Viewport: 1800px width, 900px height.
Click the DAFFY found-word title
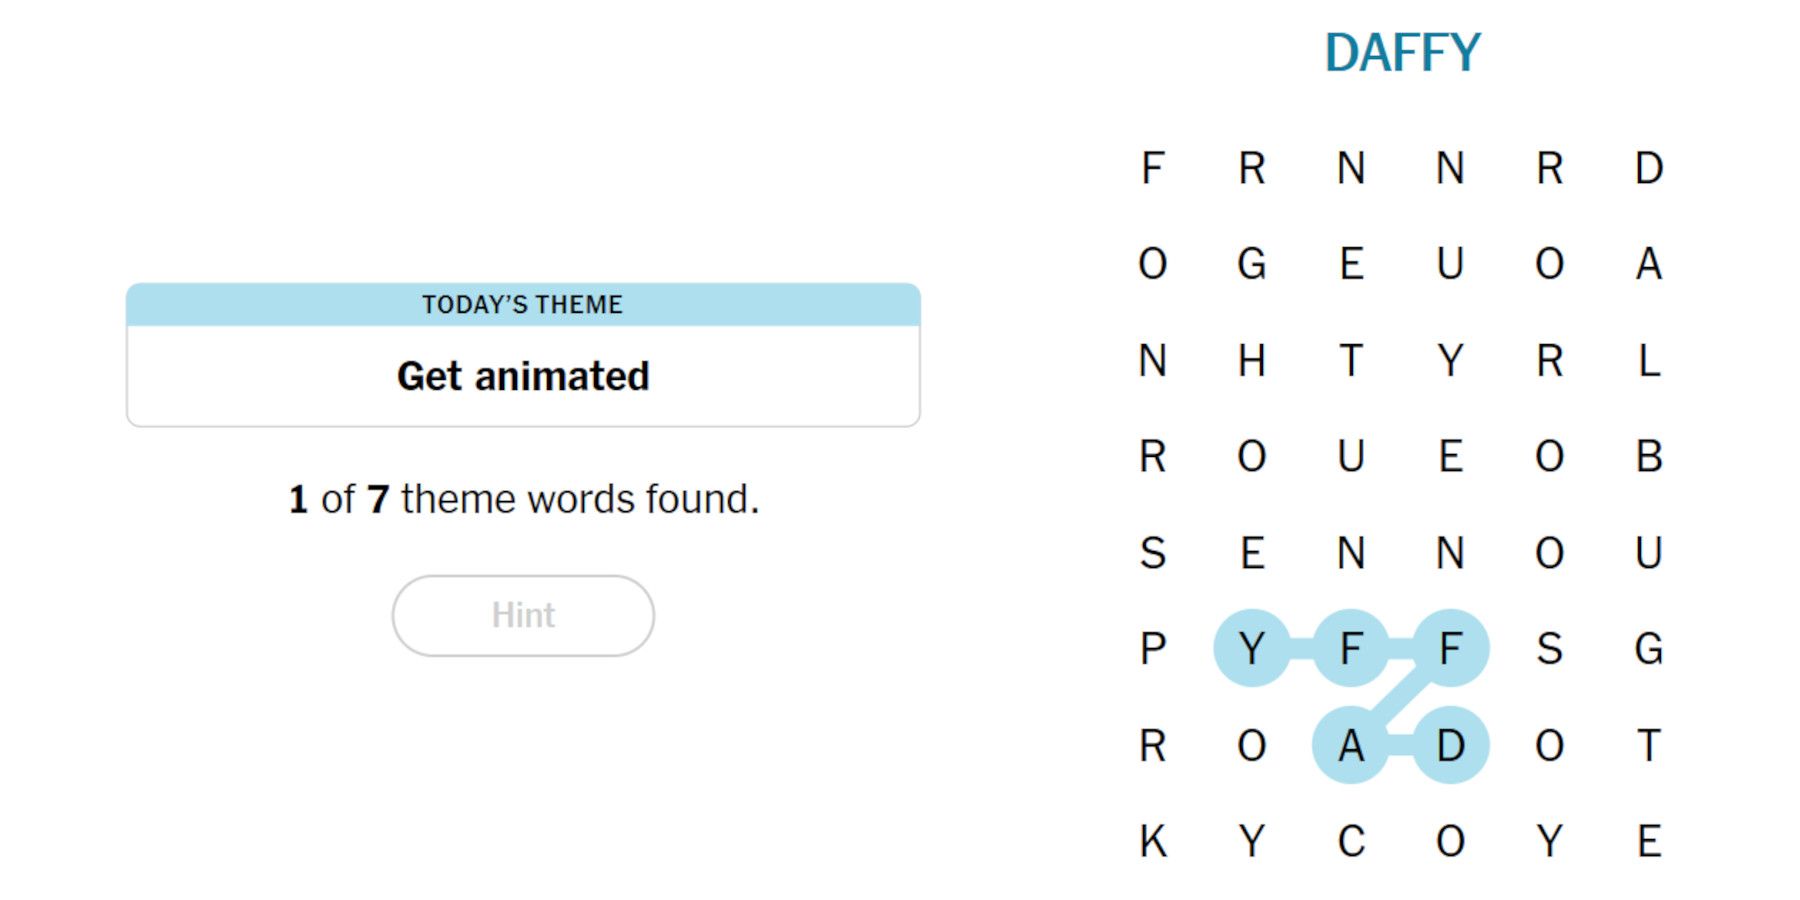pos(1402,53)
